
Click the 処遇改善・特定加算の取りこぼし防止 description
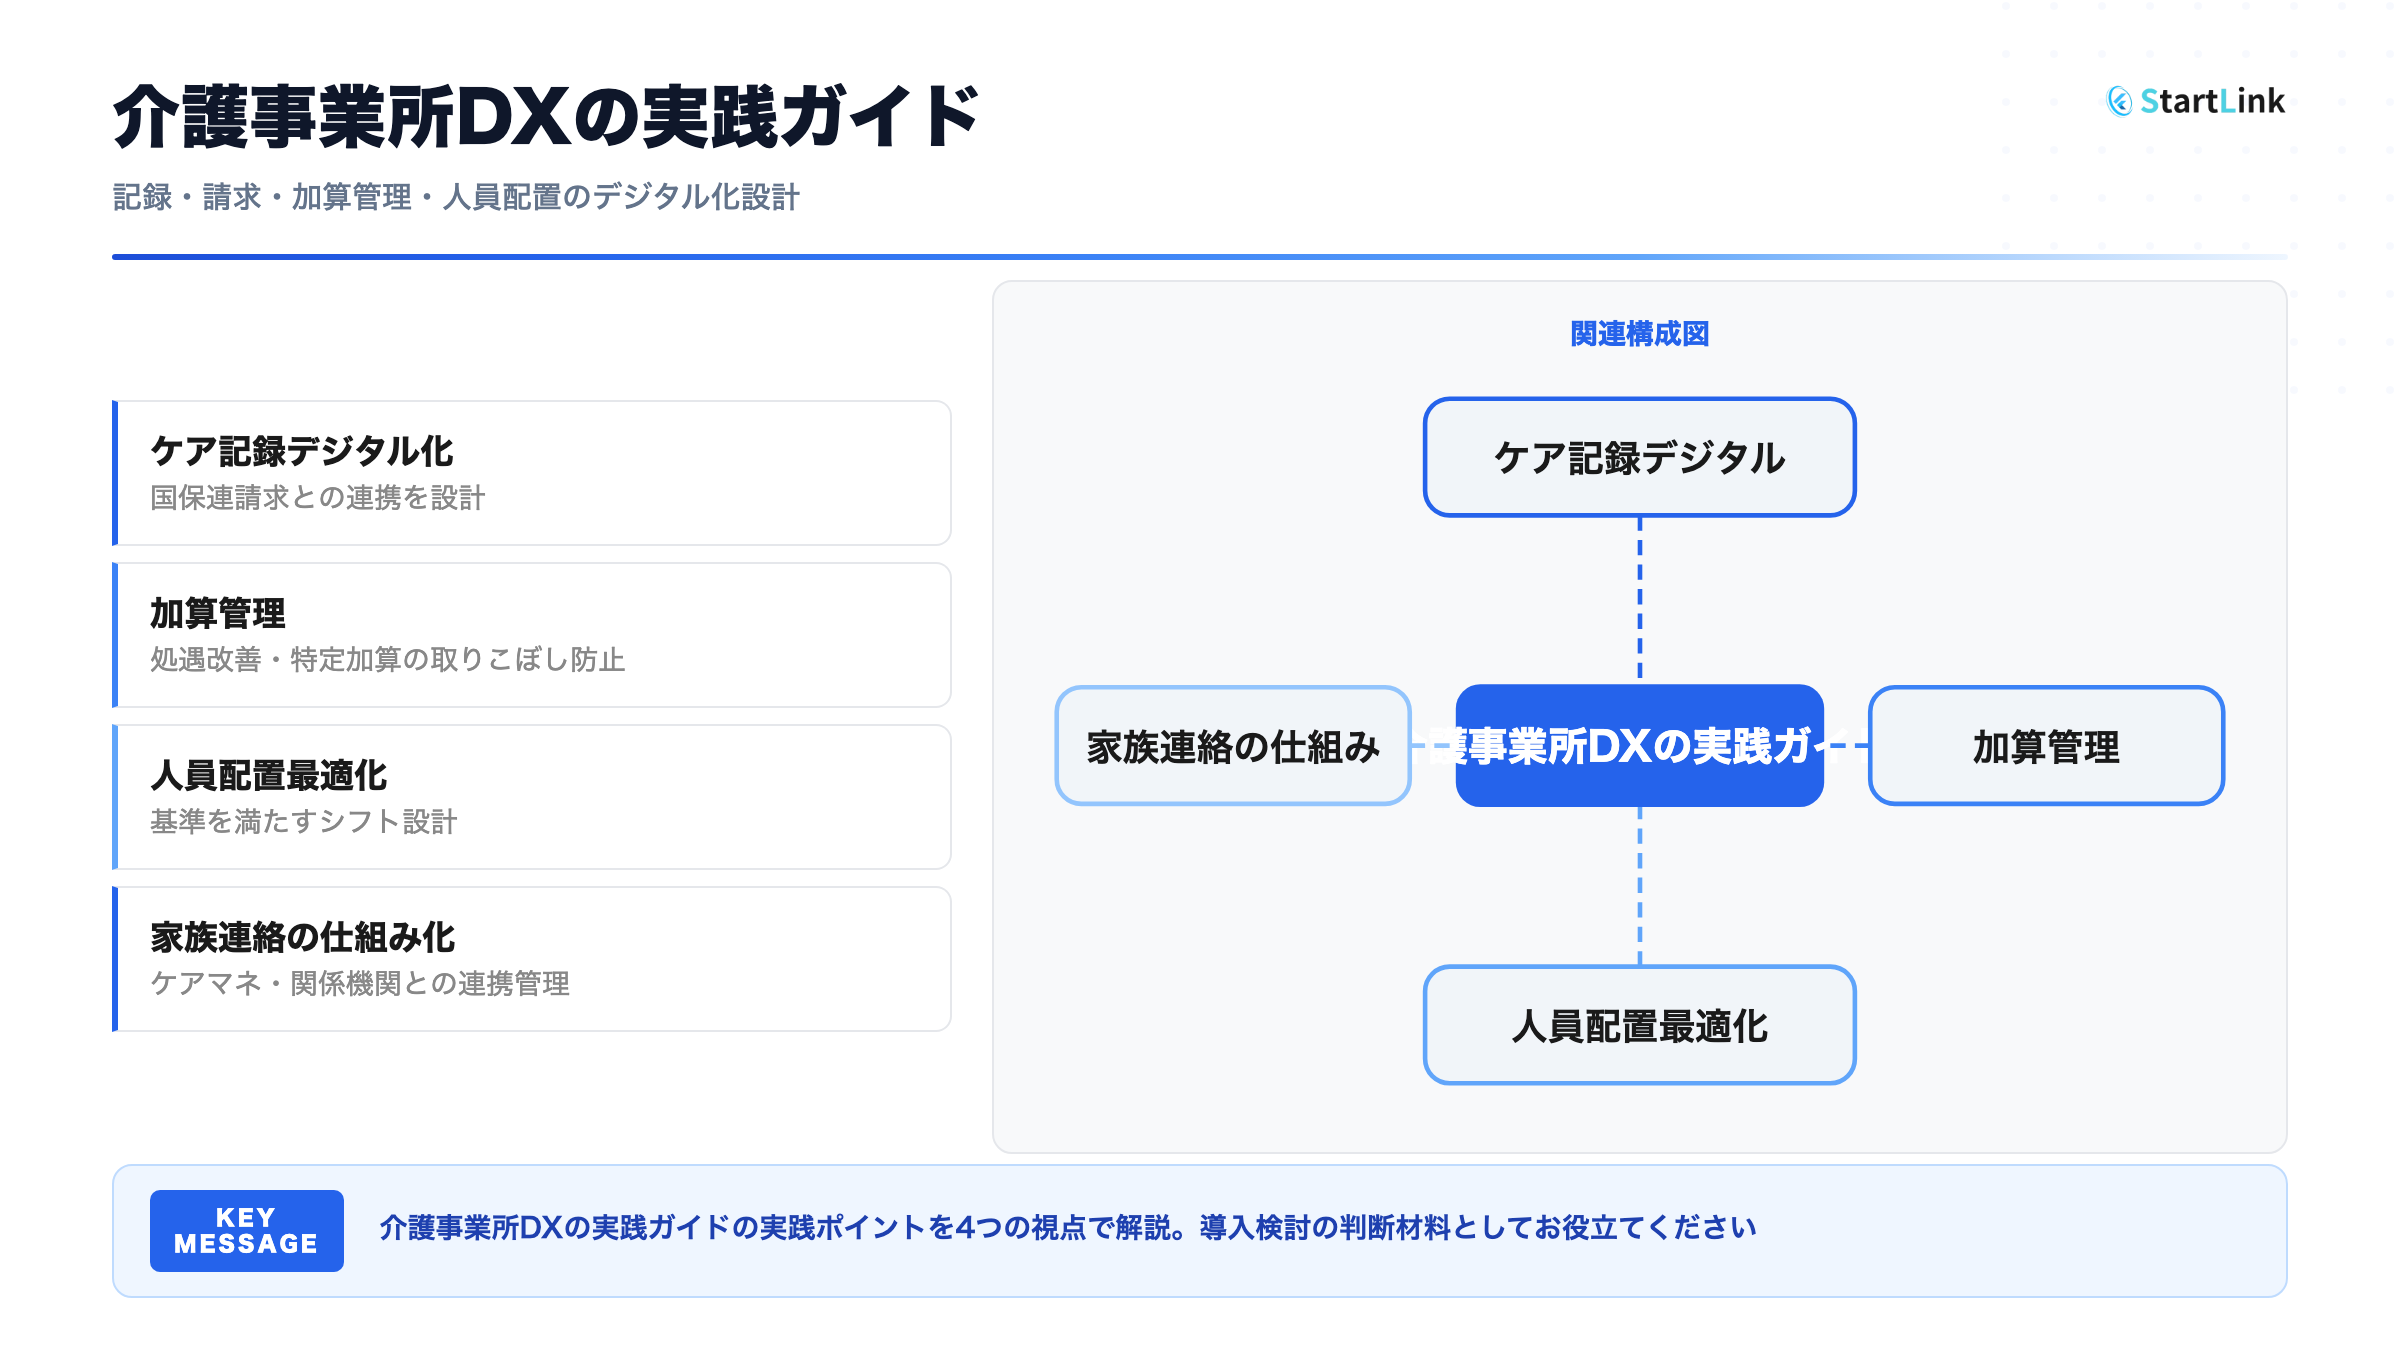tap(387, 660)
